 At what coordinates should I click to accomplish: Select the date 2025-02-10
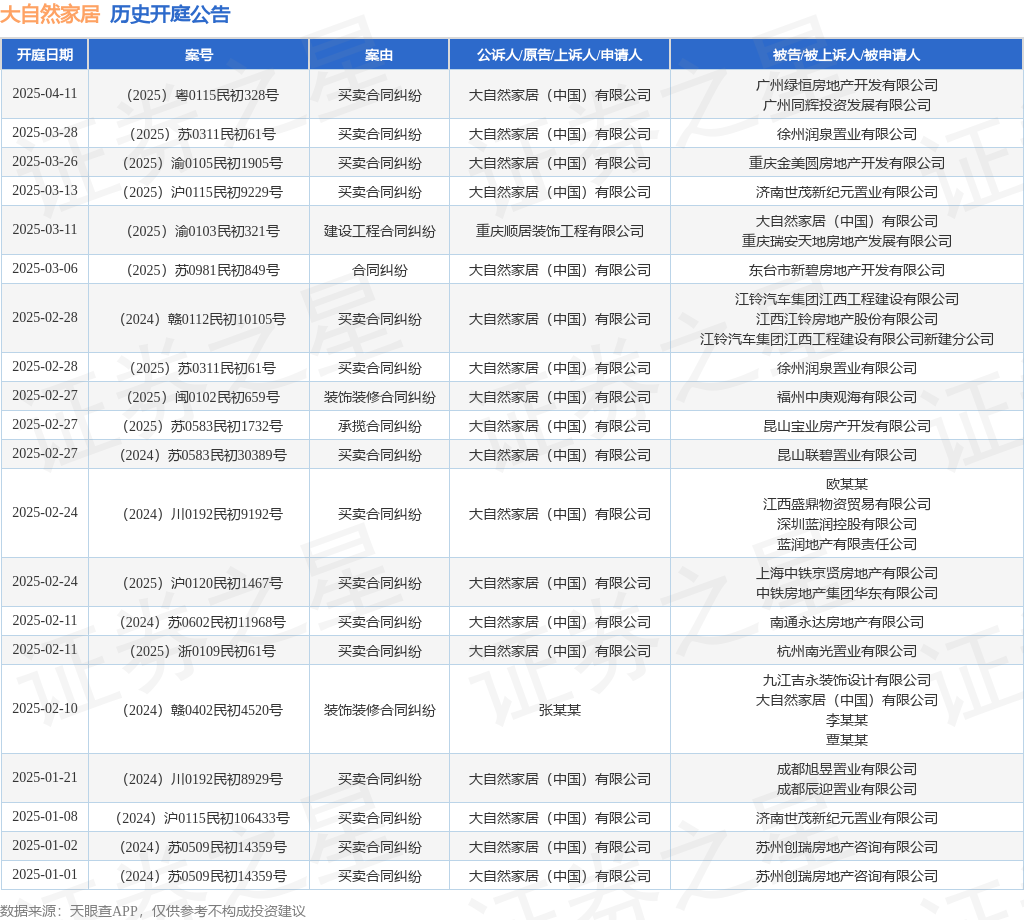pos(44,708)
